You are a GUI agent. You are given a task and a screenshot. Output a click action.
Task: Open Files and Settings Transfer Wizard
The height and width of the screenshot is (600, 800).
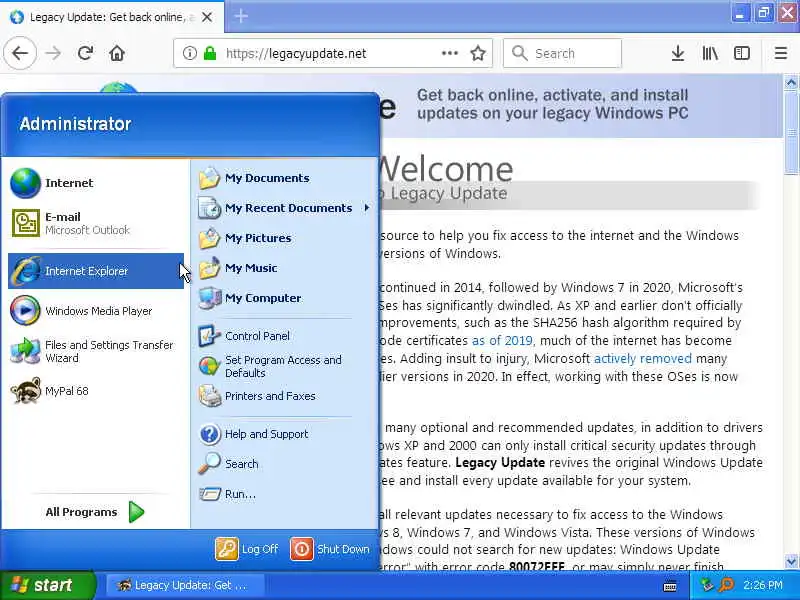[95, 351]
